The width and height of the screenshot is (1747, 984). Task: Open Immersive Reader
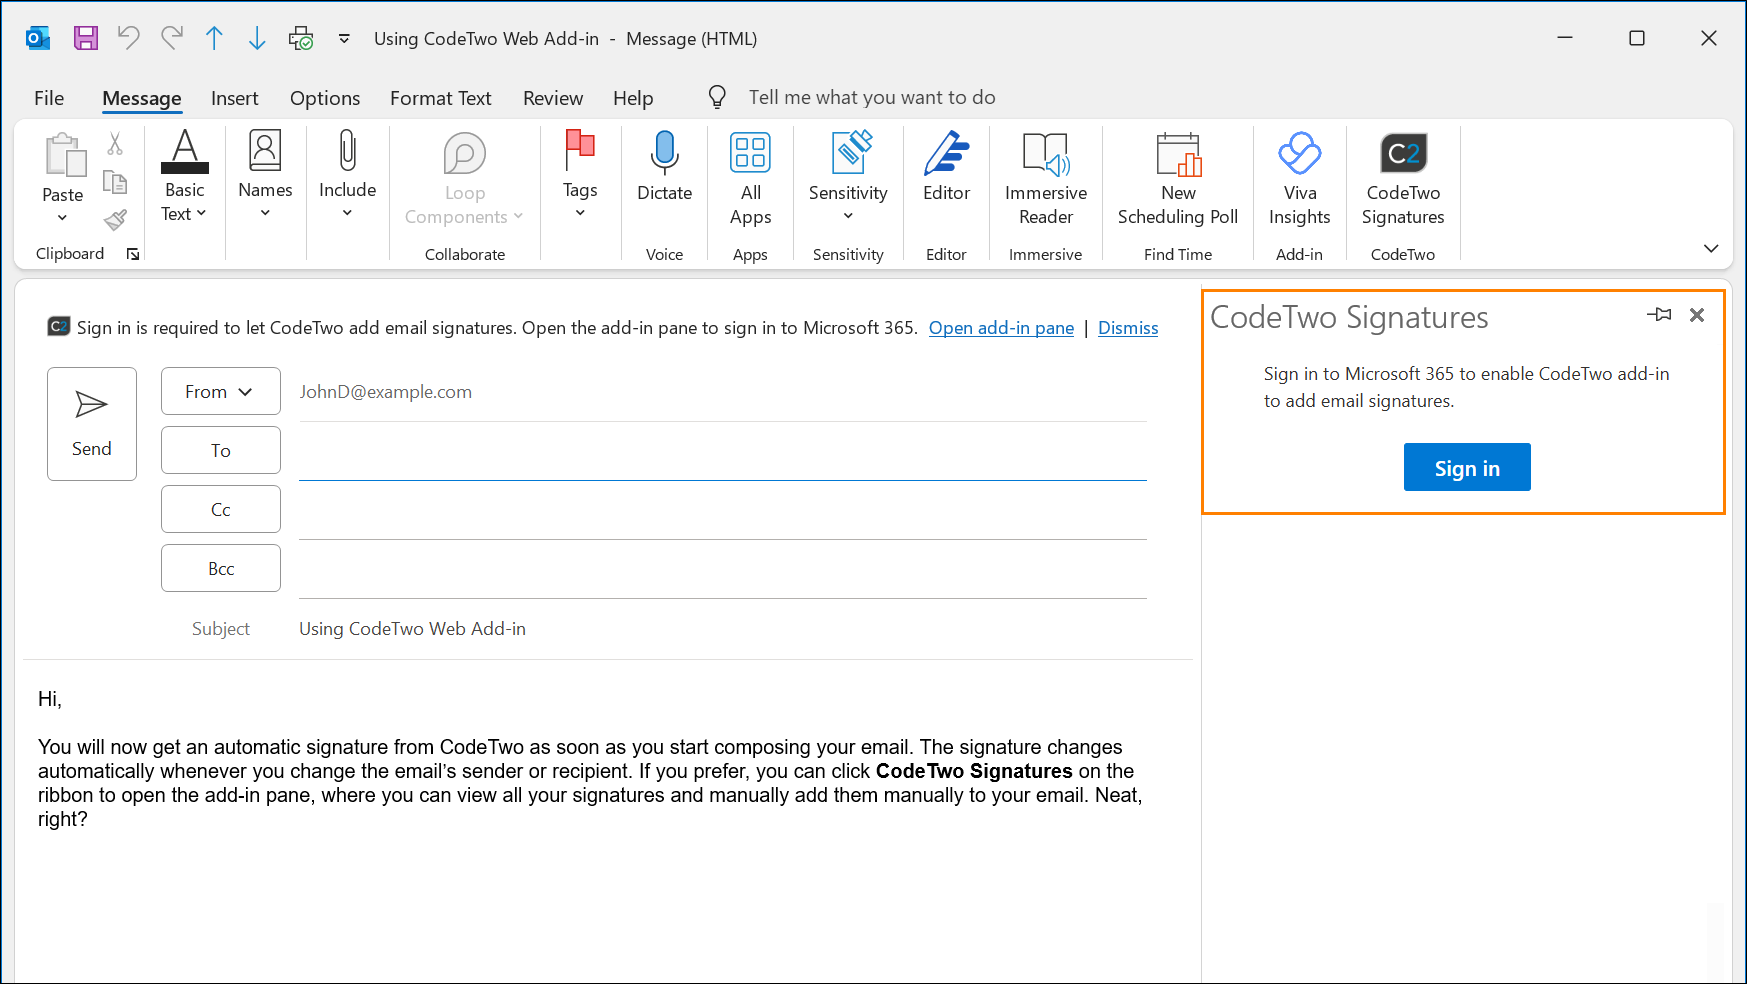(1046, 180)
